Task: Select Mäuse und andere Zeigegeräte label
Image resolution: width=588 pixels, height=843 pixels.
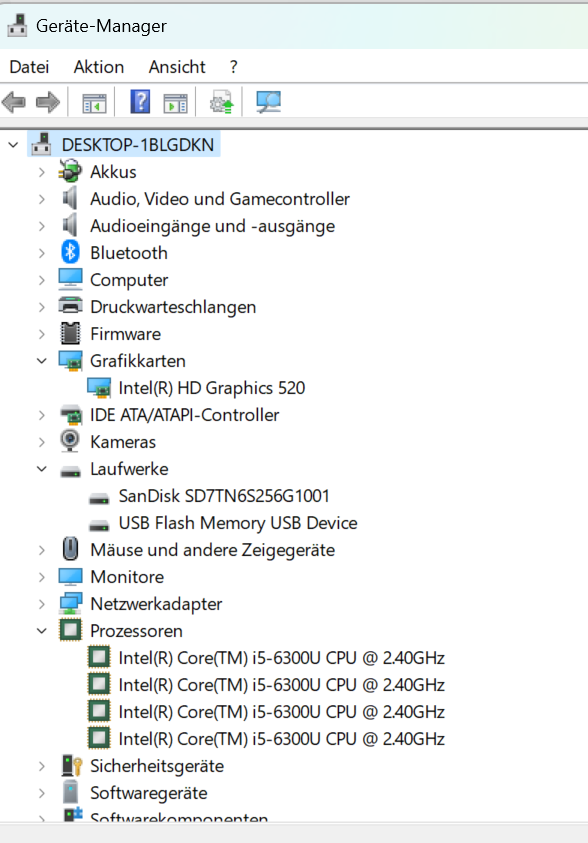Action: click(212, 550)
